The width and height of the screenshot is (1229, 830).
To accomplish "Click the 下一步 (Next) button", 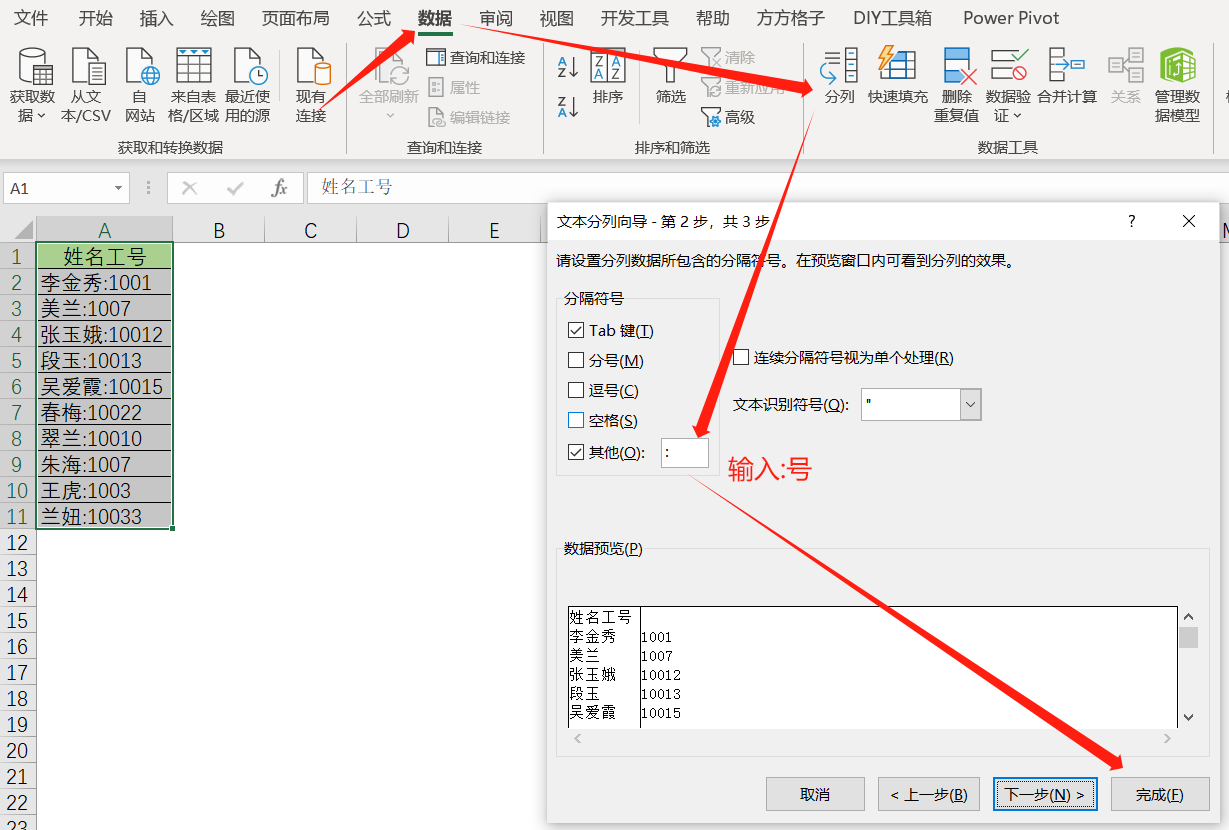I will point(1045,794).
